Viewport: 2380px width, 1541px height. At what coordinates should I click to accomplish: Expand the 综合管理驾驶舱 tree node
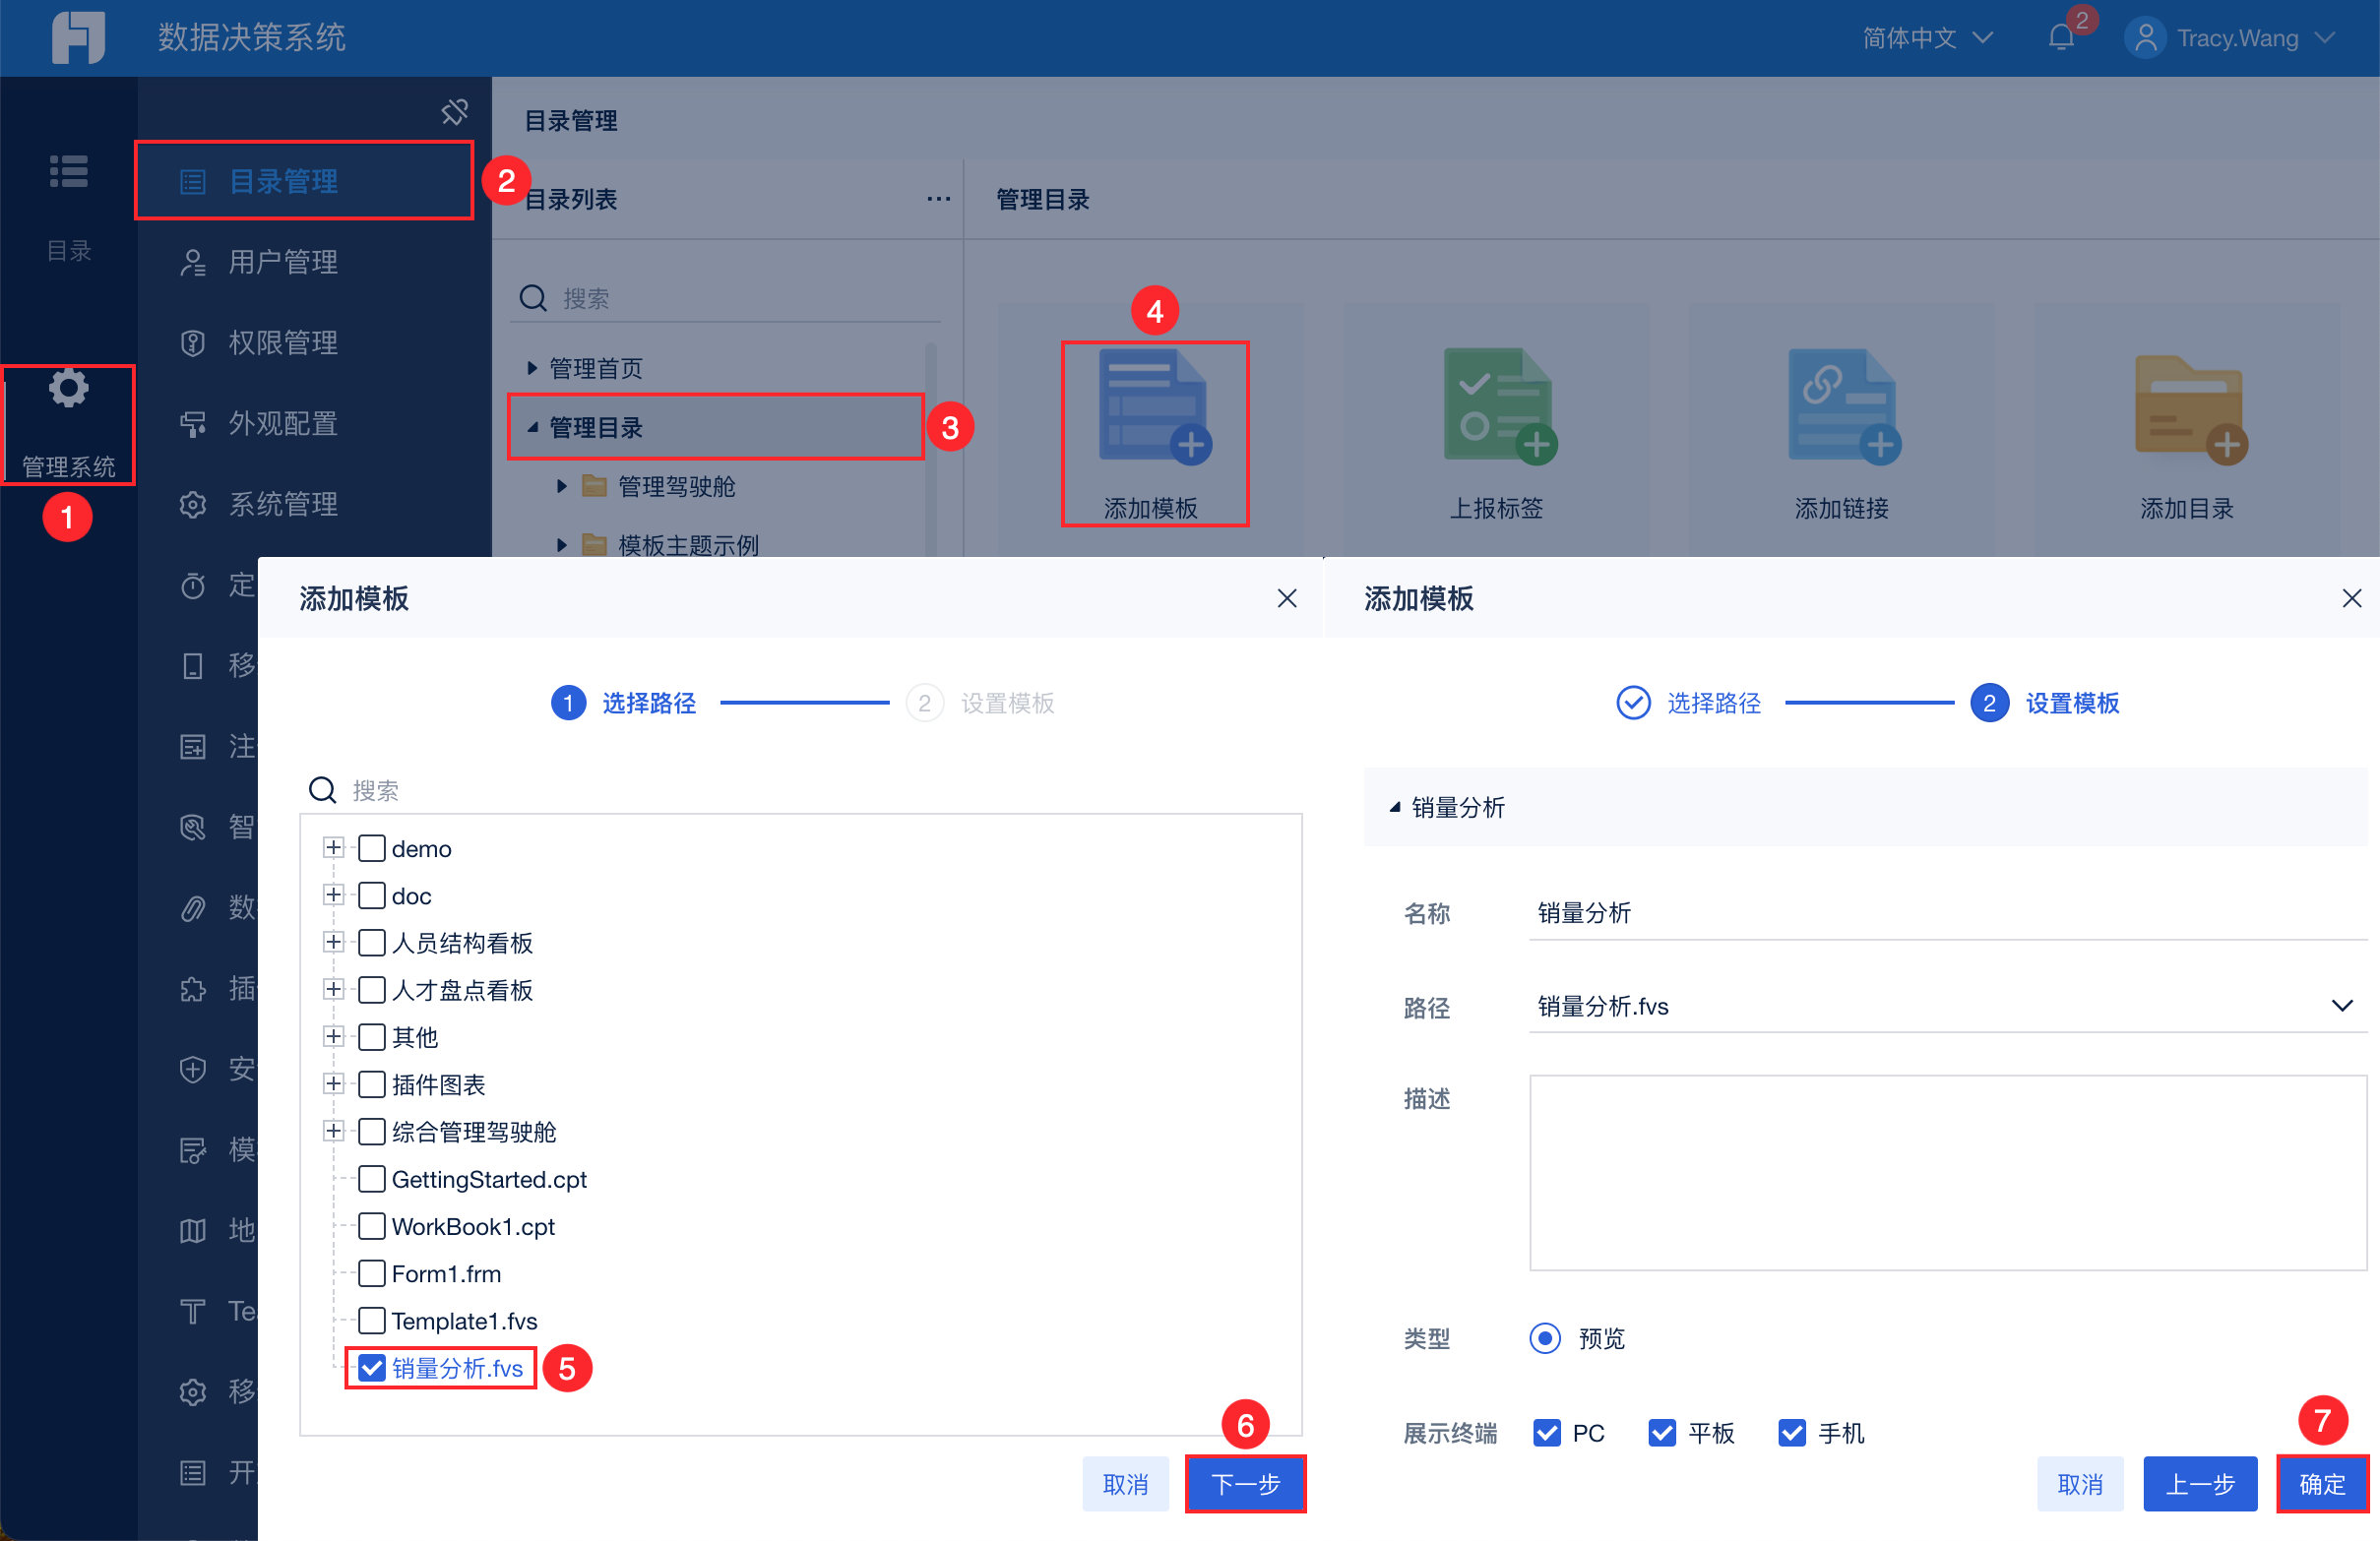[x=334, y=1131]
